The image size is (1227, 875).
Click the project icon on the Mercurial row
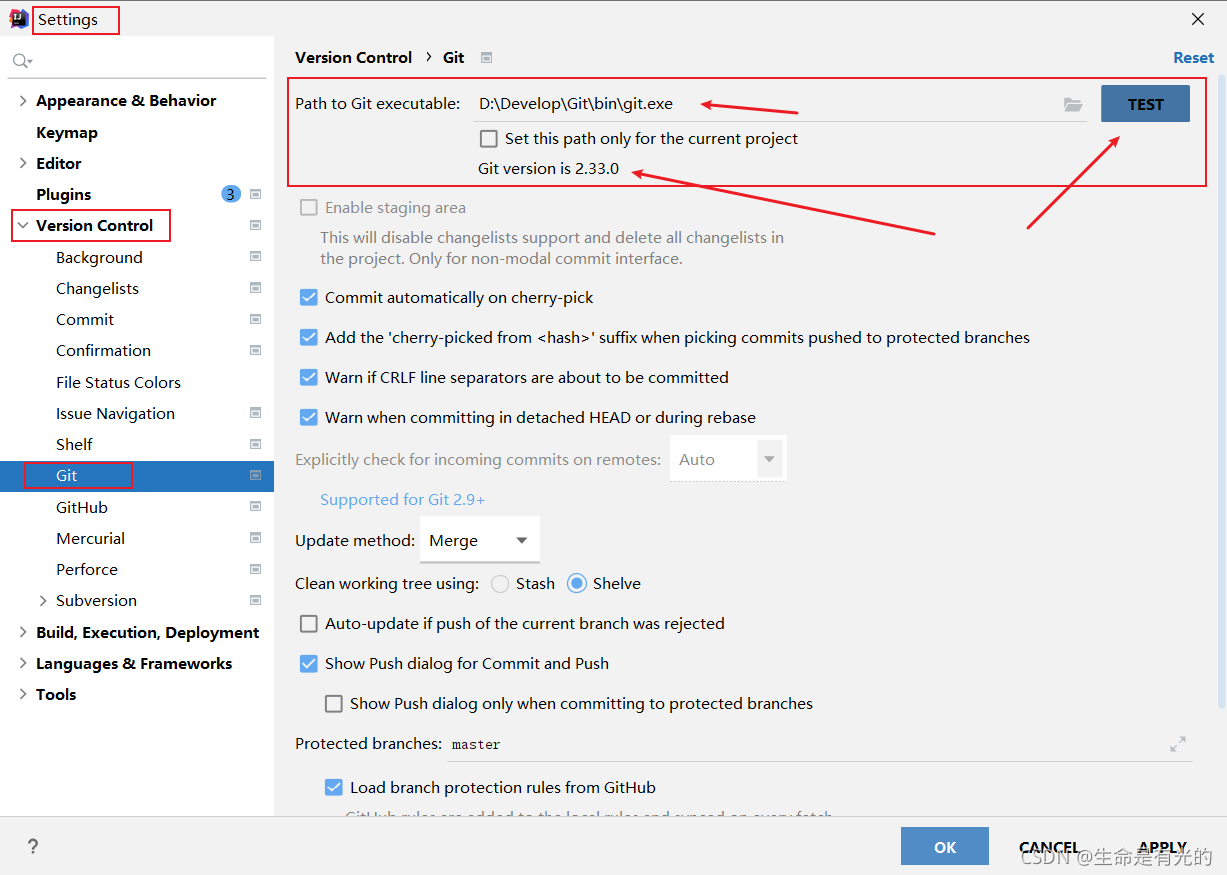[256, 538]
